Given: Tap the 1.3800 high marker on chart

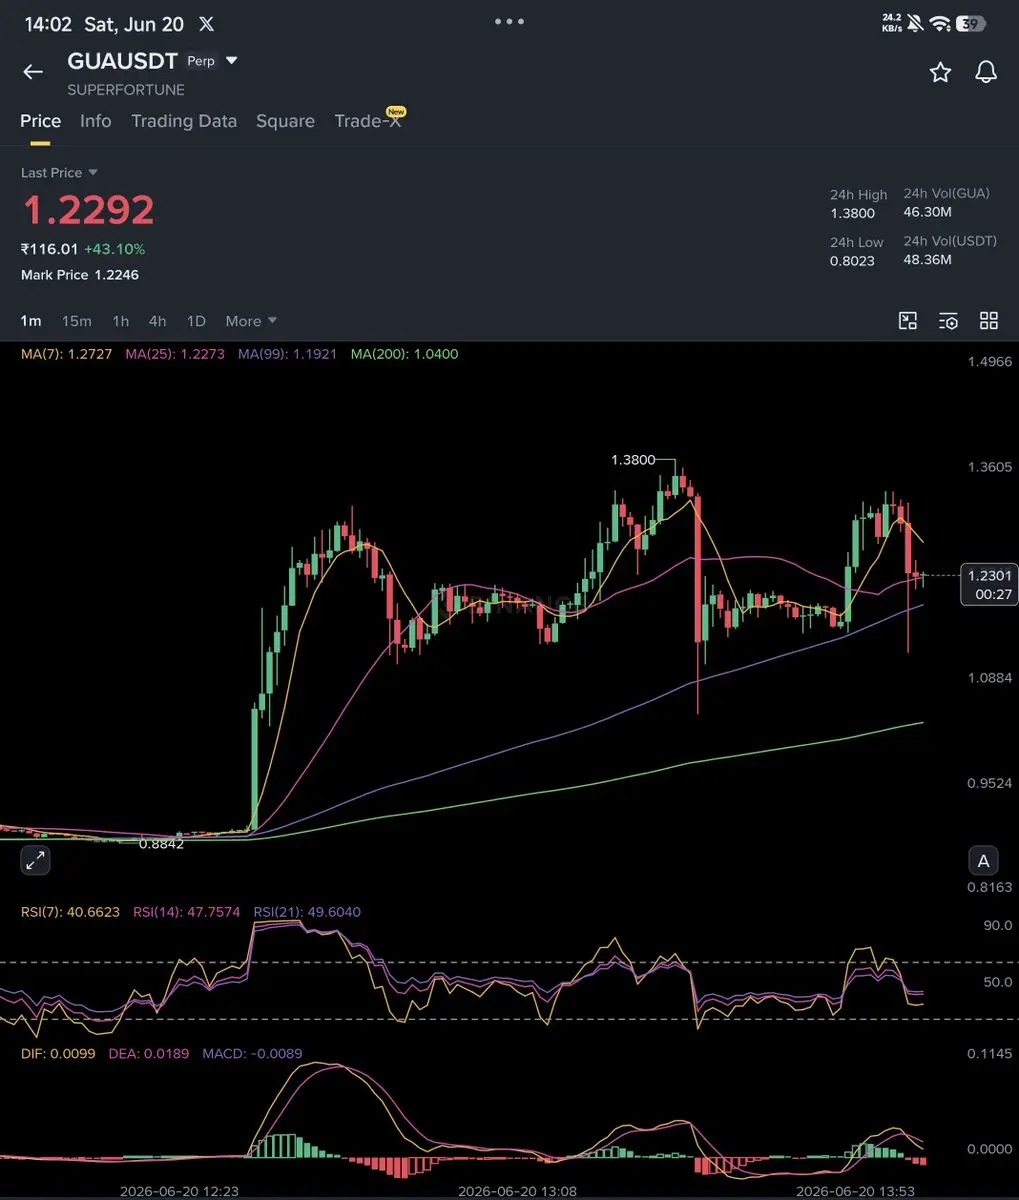Looking at the screenshot, I should coord(633,460).
